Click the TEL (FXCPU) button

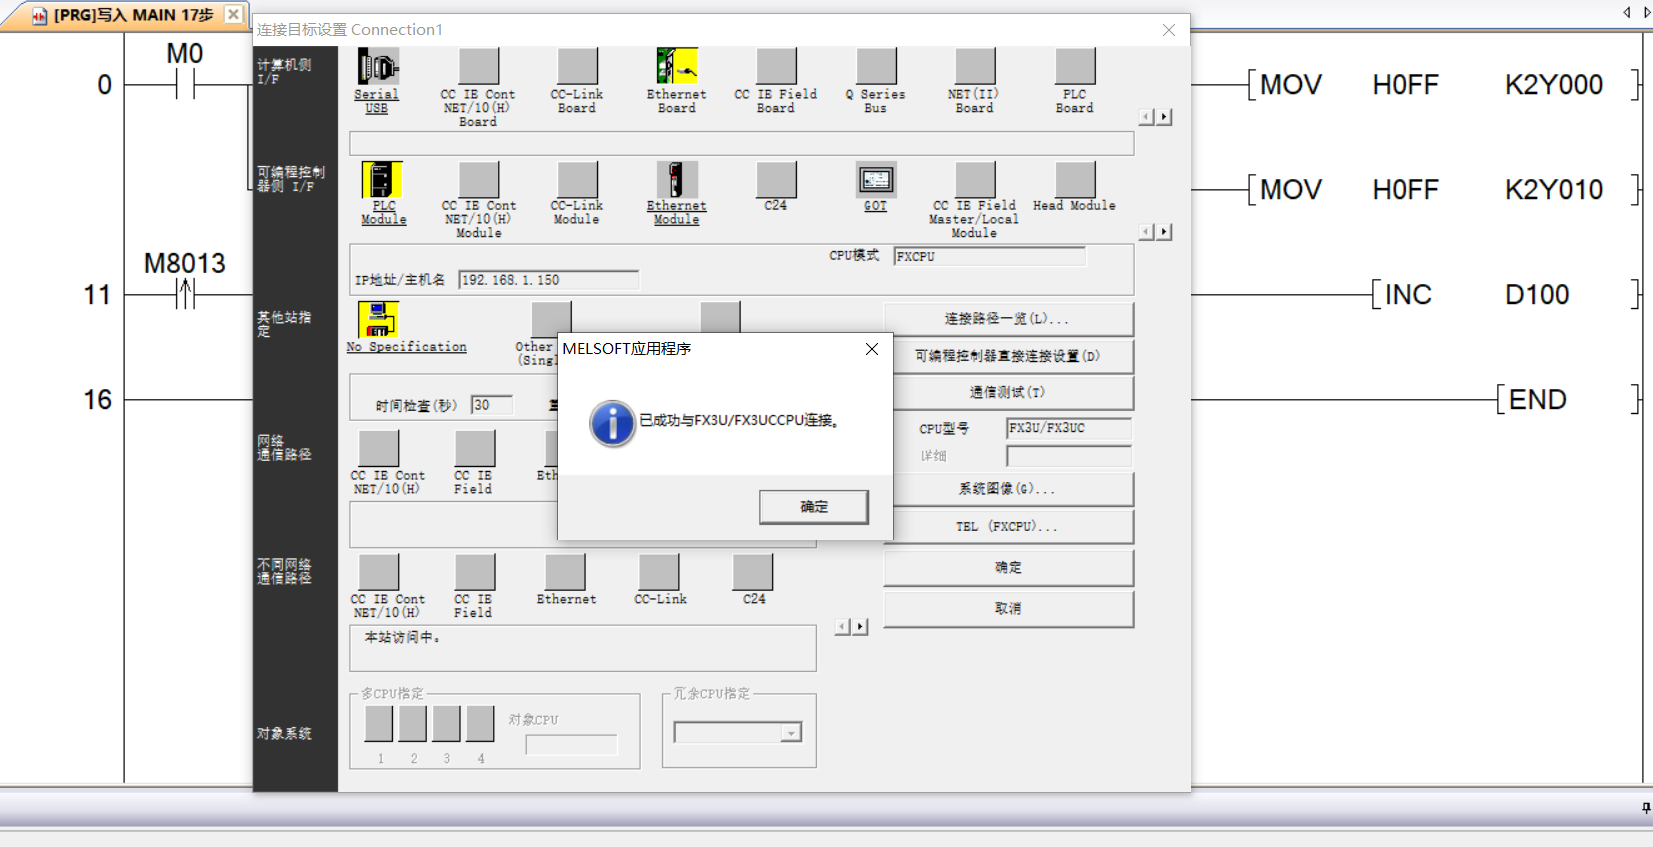pos(1007,527)
